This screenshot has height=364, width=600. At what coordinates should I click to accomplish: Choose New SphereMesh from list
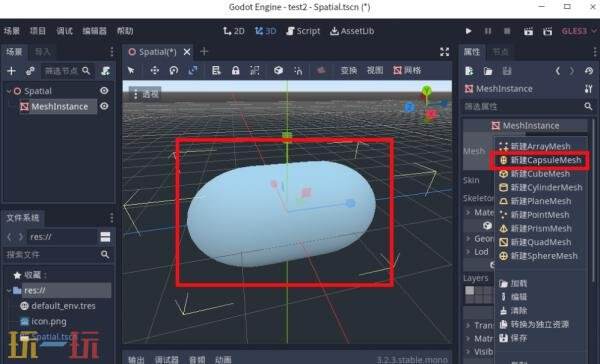[x=540, y=256]
